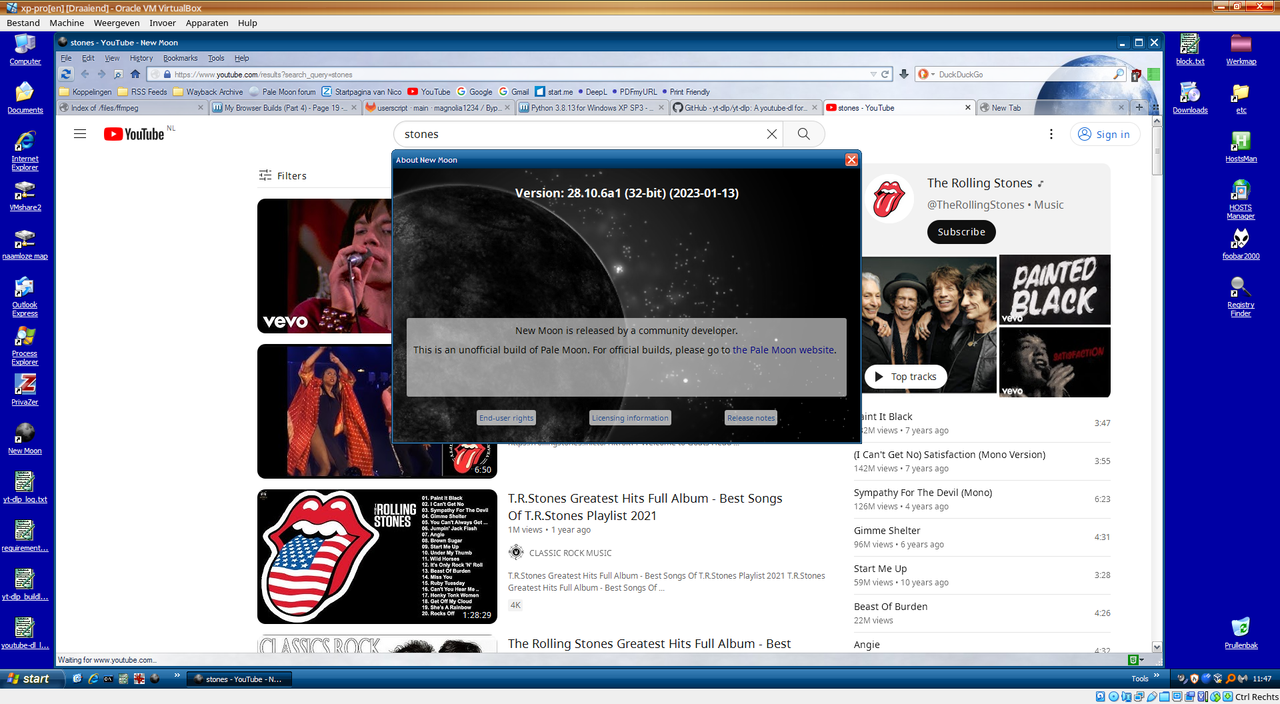Open the History menu
The image size is (1280, 704).
point(141,58)
